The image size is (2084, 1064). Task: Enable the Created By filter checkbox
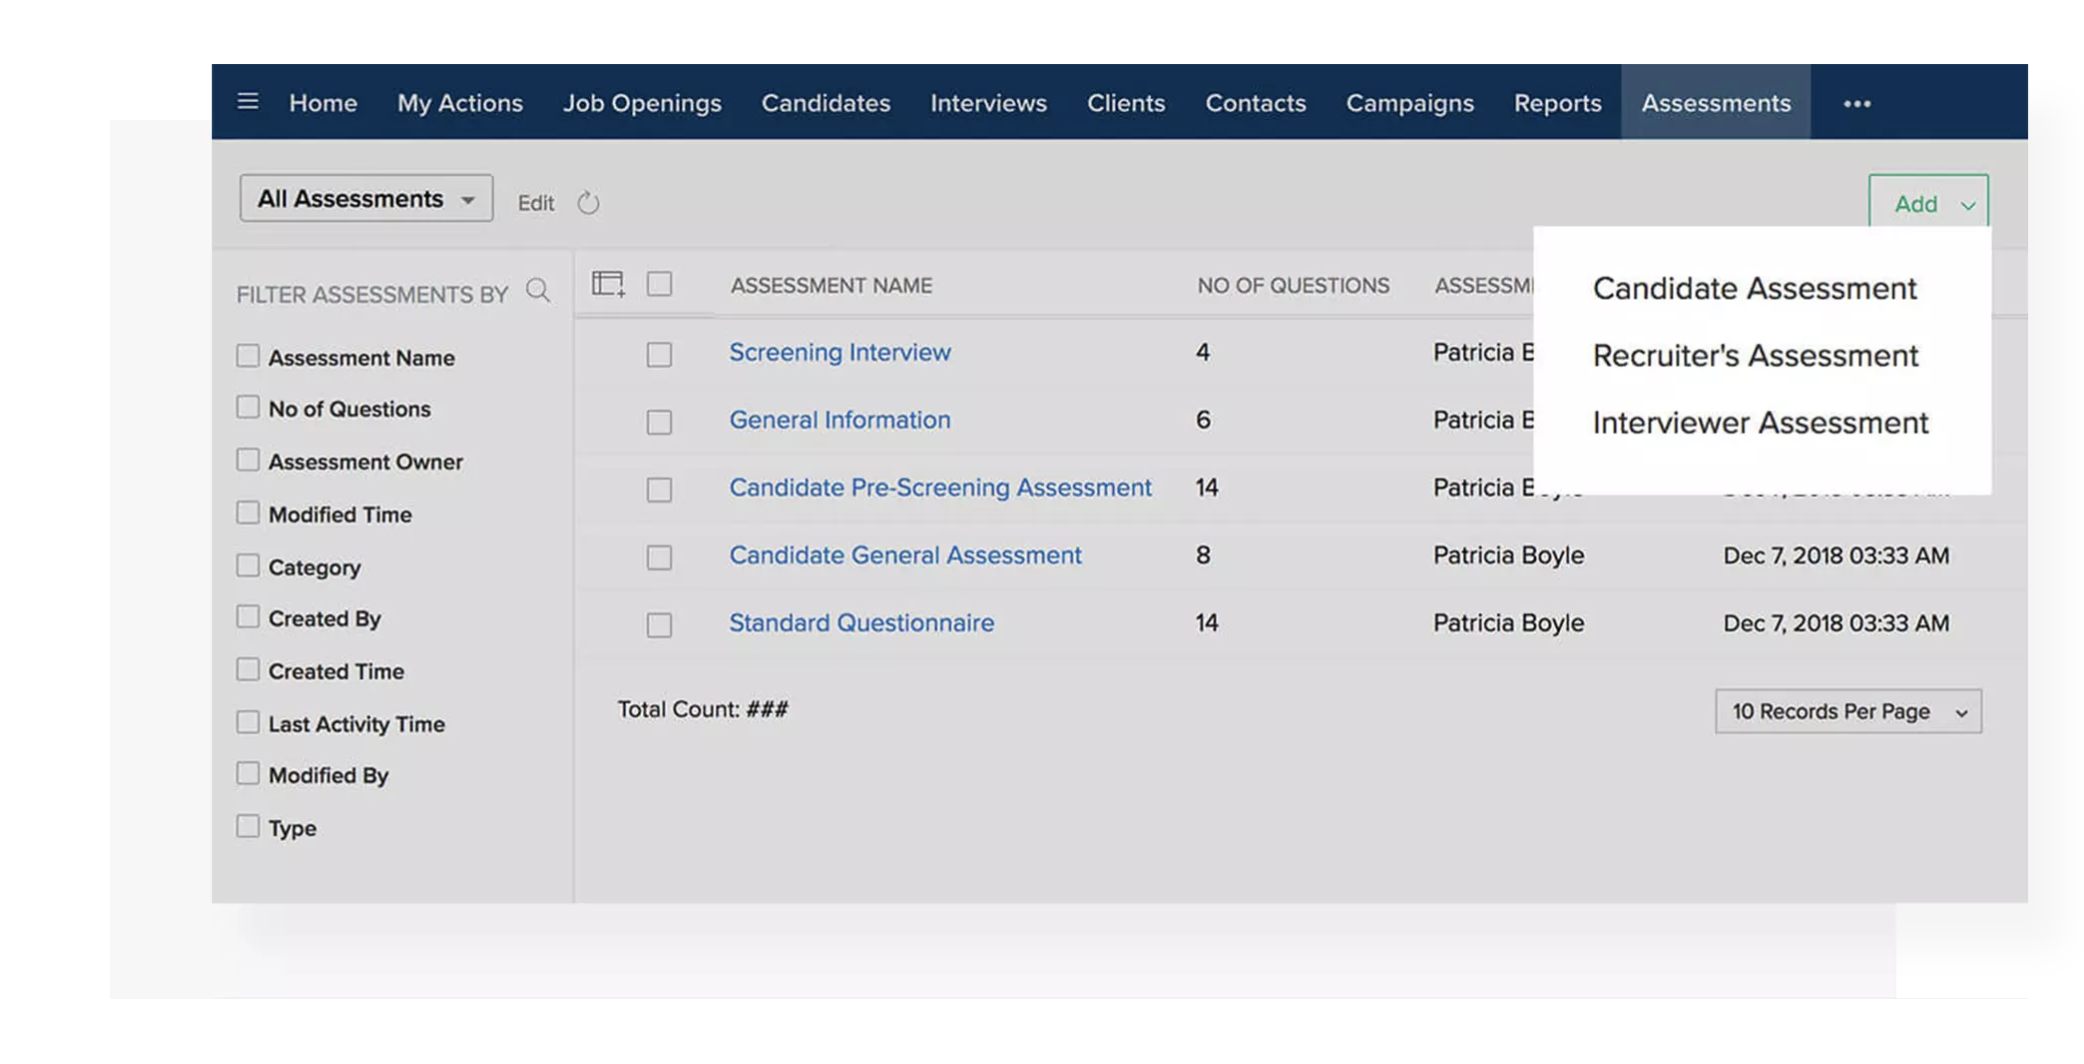click(x=248, y=617)
